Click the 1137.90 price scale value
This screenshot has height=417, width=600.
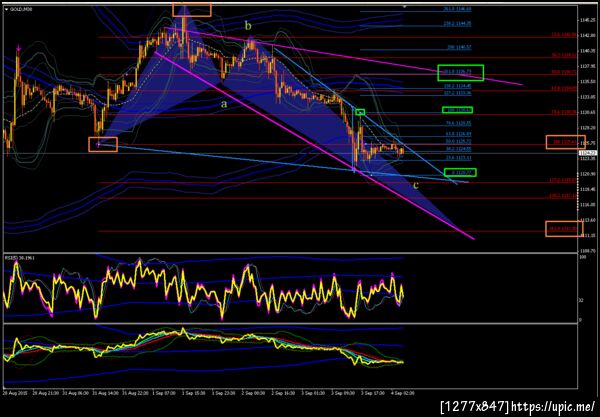(x=587, y=66)
